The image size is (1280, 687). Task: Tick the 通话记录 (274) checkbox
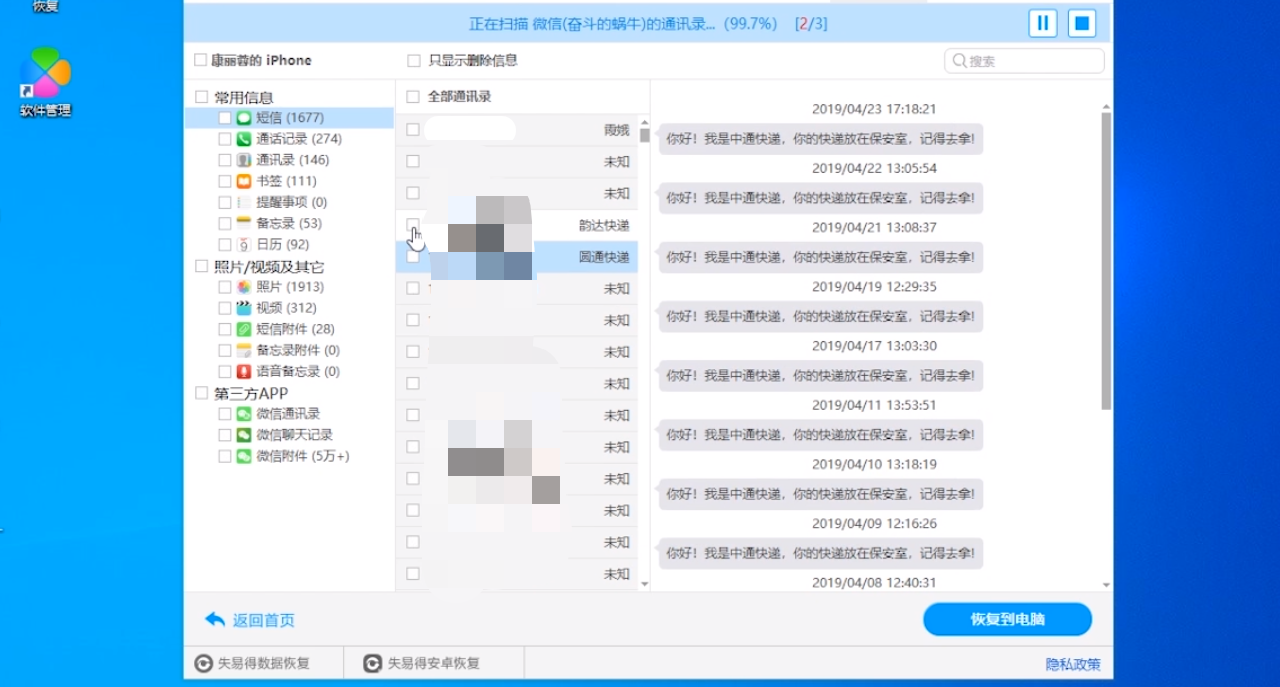click(225, 139)
